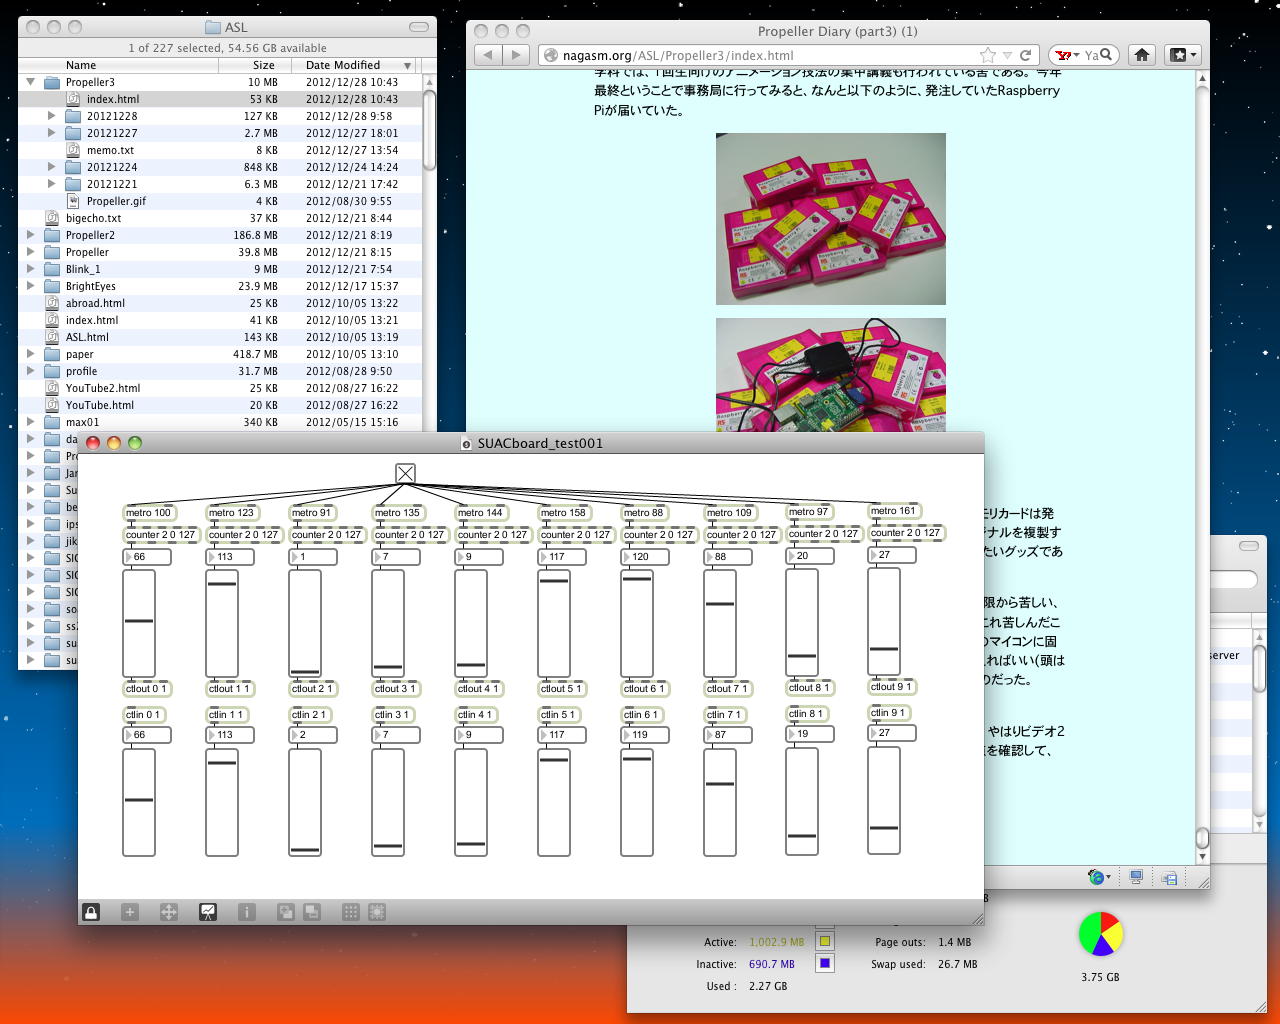Click the inspector info icon
The height and width of the screenshot is (1024, 1280).
pos(247,912)
